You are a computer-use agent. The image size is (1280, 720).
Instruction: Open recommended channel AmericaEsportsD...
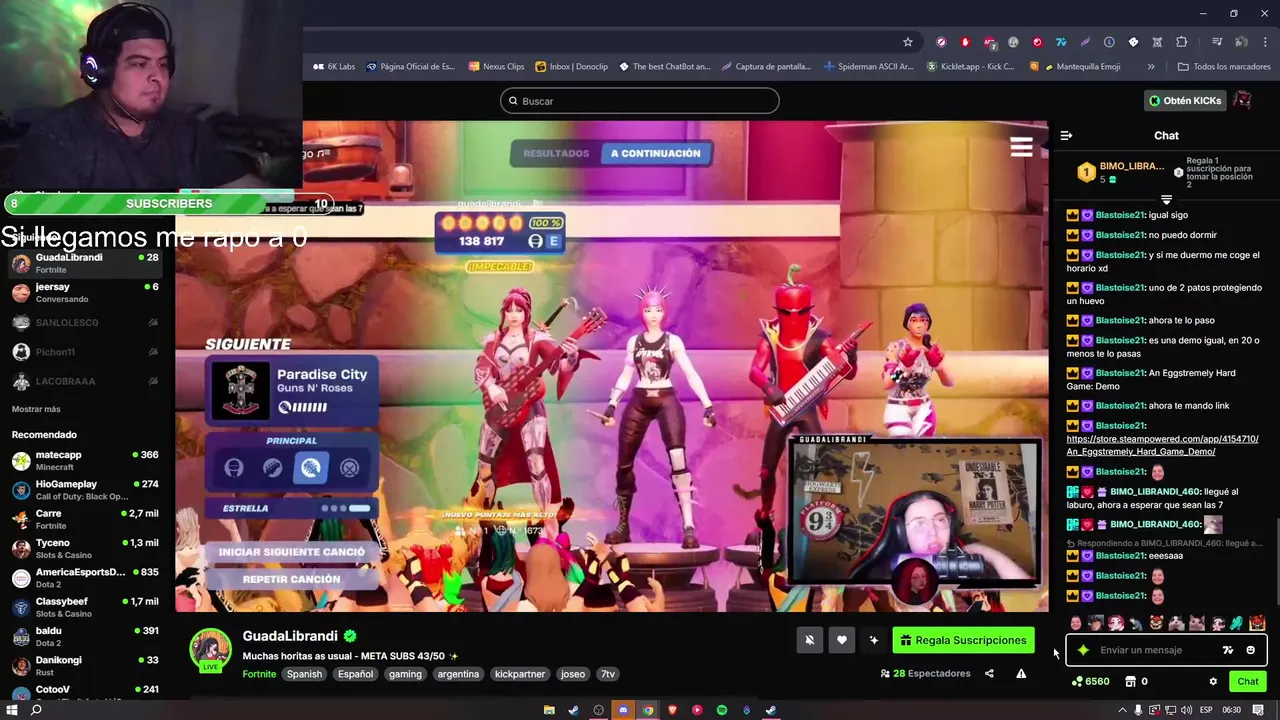tap(87, 578)
